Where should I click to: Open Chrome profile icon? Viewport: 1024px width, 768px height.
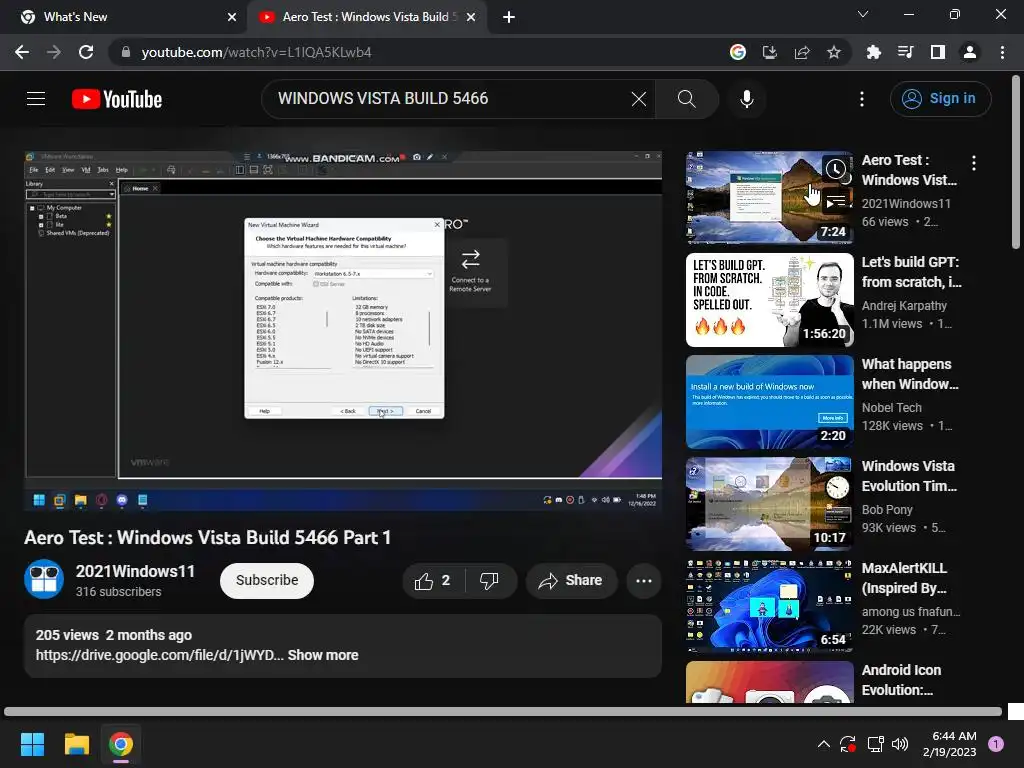(970, 52)
